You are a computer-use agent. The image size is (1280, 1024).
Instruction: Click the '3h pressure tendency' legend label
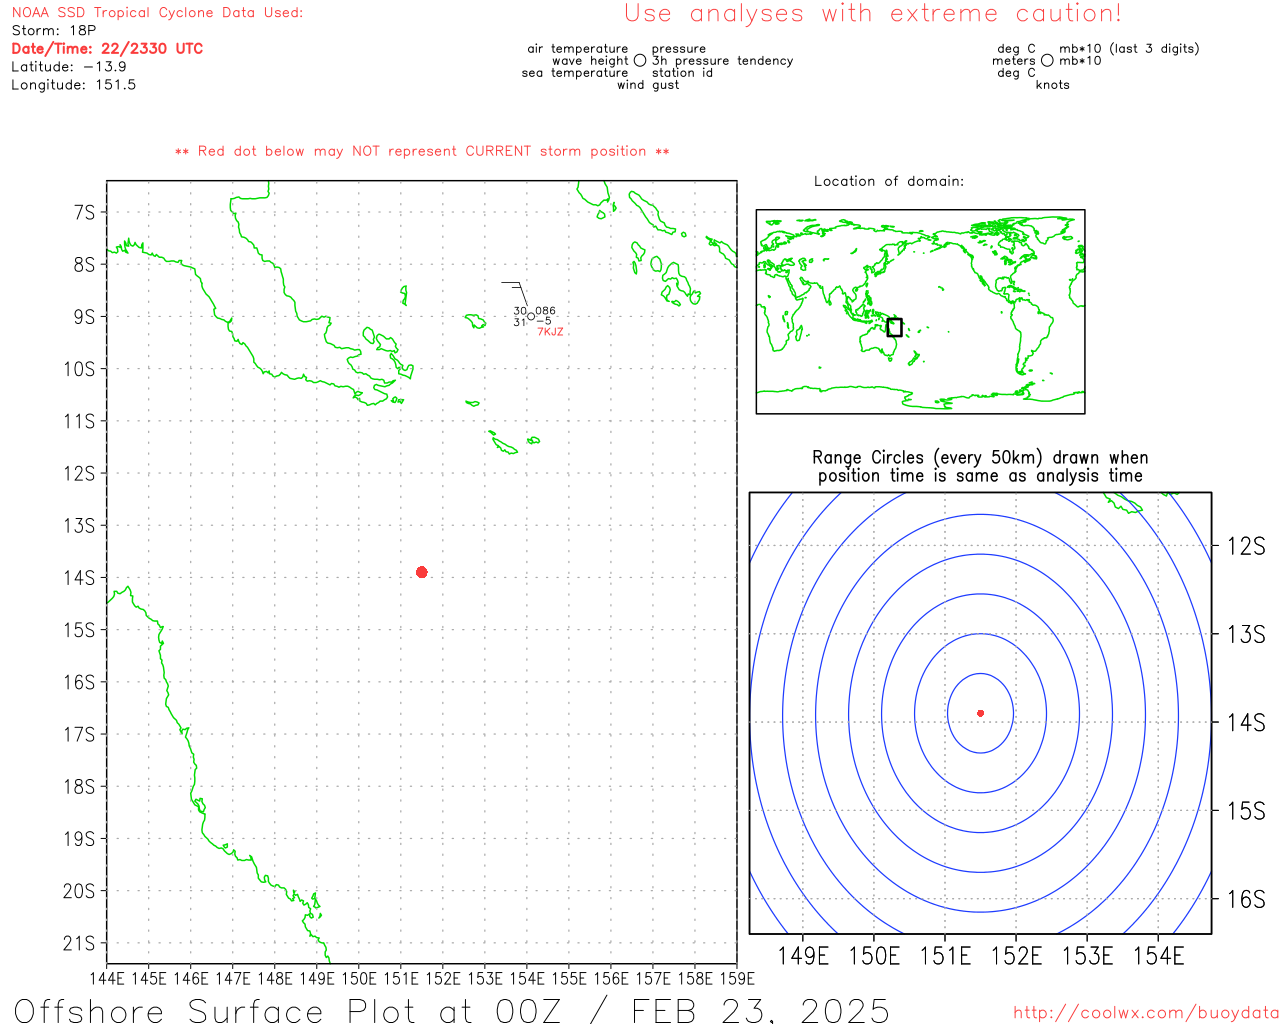click(x=723, y=61)
